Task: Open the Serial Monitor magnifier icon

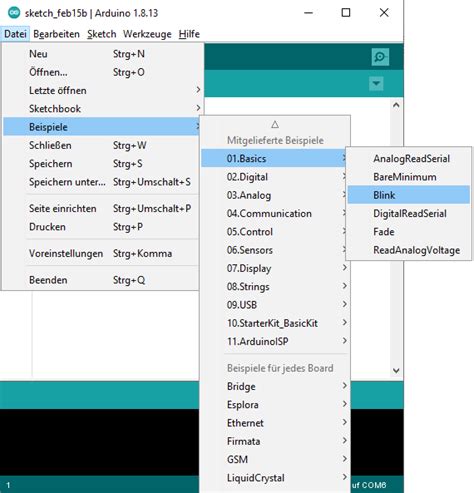Action: (x=380, y=57)
